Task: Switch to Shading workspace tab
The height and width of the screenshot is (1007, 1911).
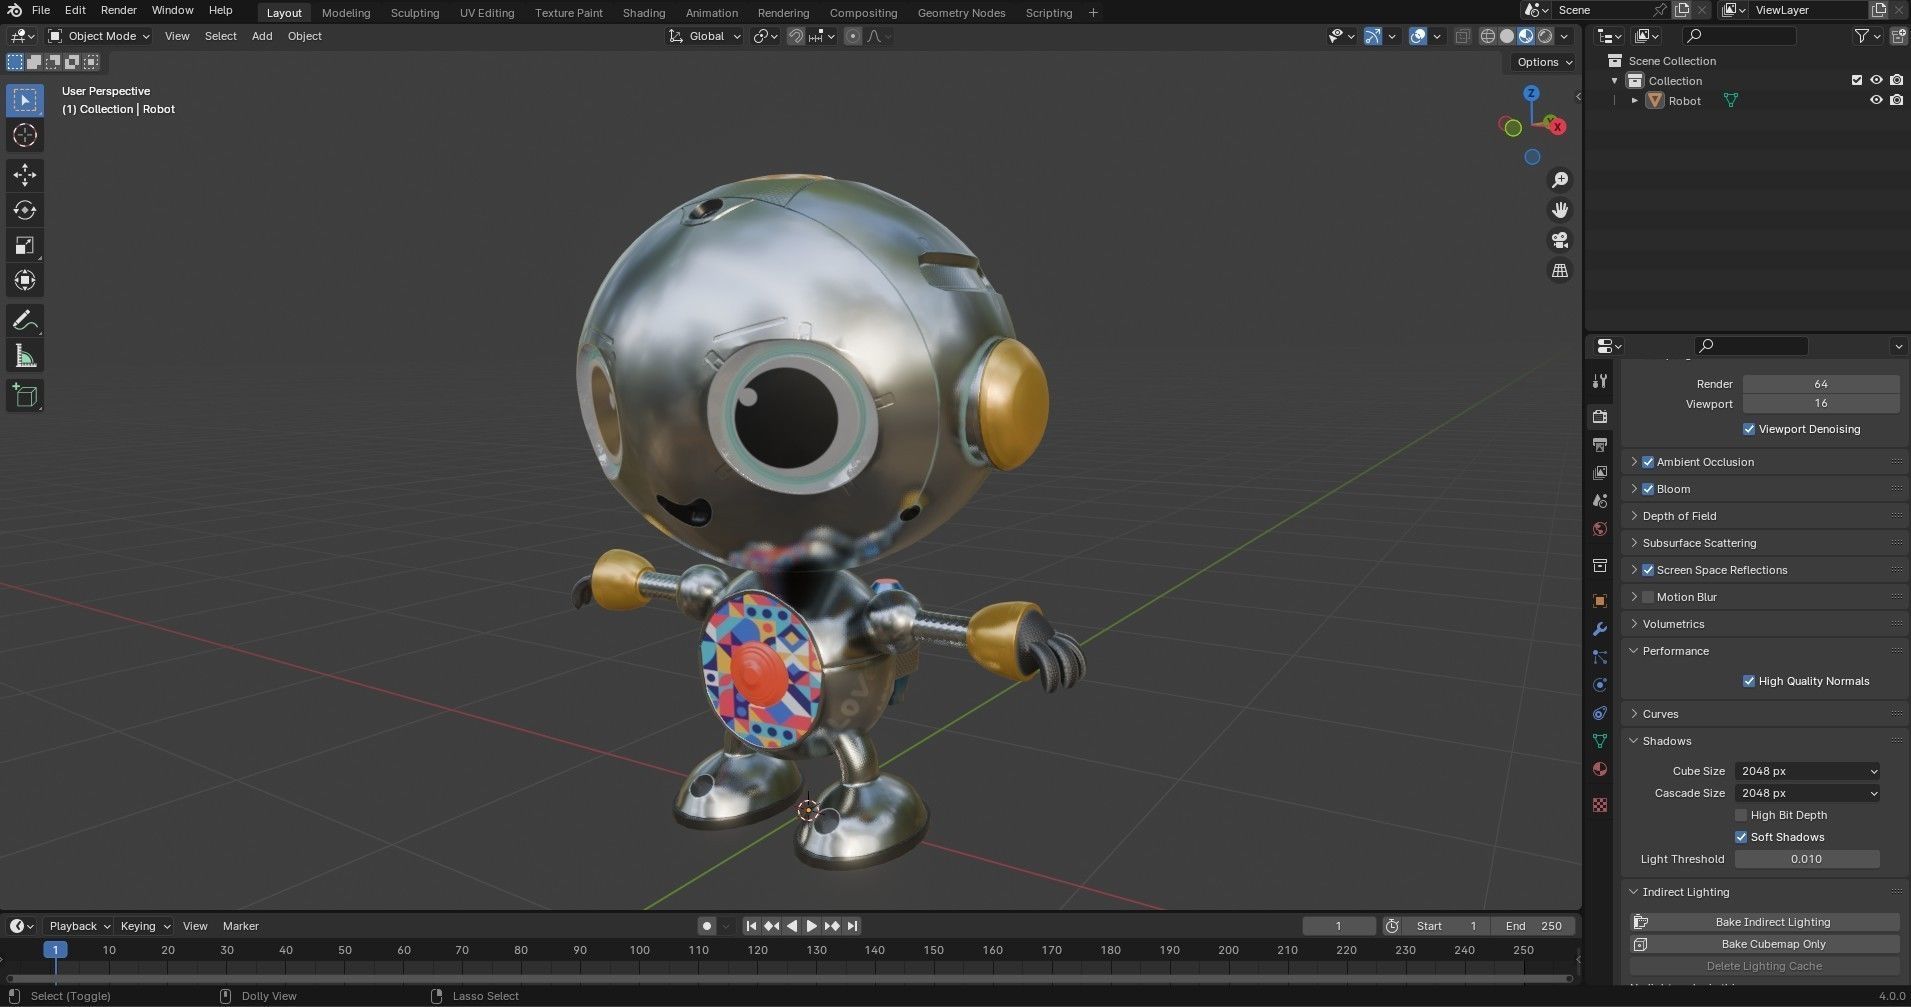Action: (644, 12)
